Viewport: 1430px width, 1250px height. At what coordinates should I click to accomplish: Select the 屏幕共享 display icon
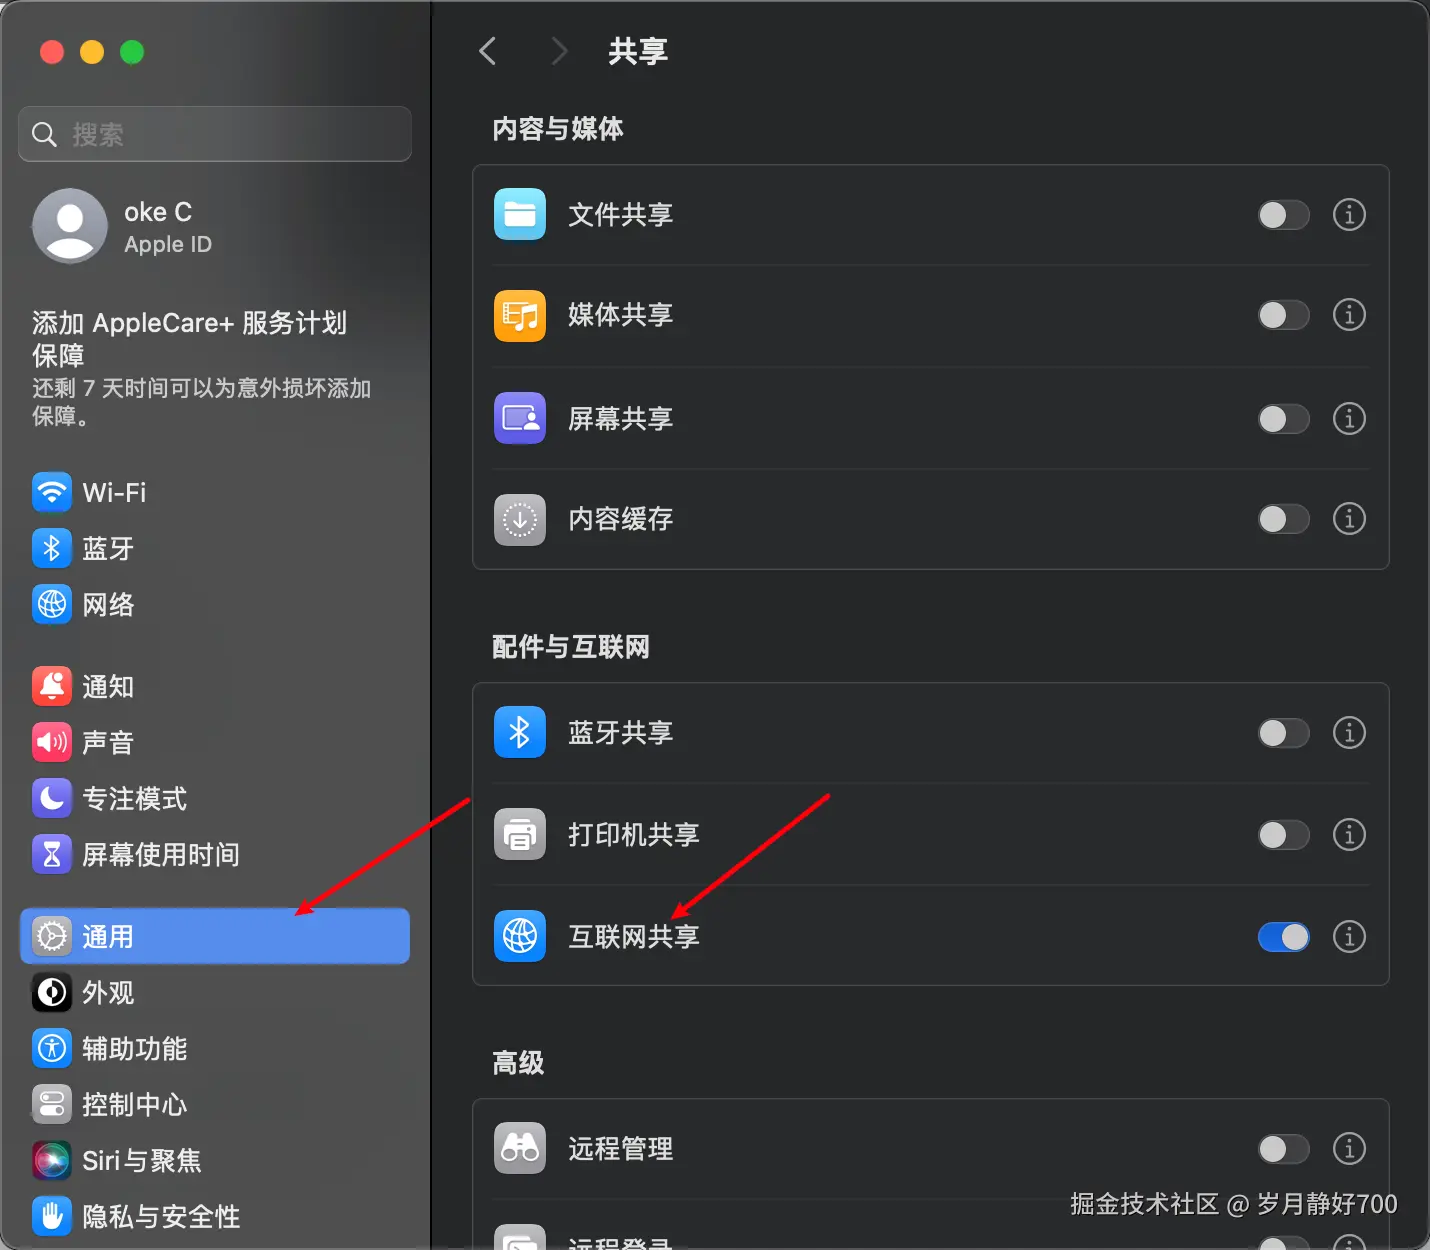(519, 418)
